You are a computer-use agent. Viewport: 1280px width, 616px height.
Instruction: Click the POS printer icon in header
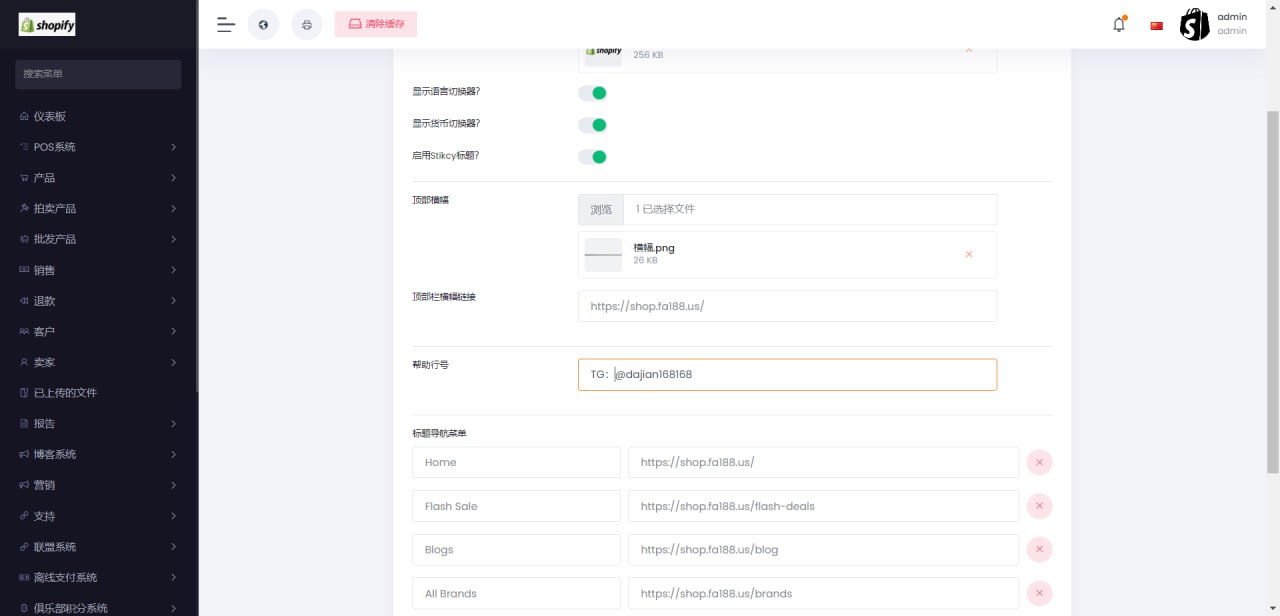(x=307, y=25)
